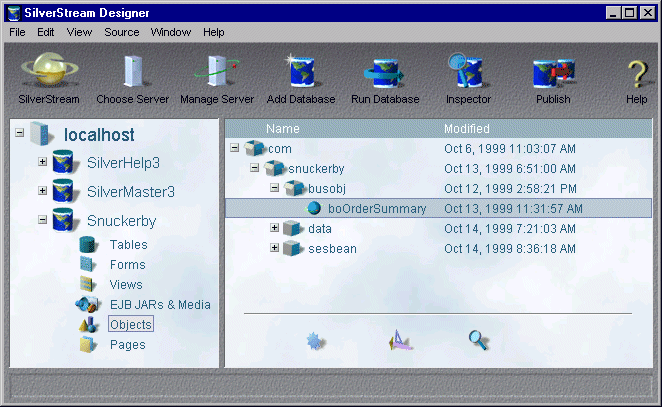Click the Publish toolbar icon

[553, 73]
